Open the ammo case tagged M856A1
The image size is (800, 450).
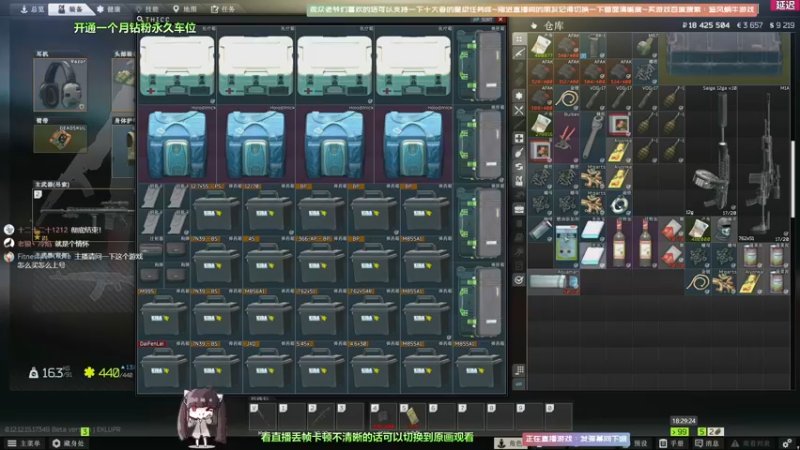[269, 315]
